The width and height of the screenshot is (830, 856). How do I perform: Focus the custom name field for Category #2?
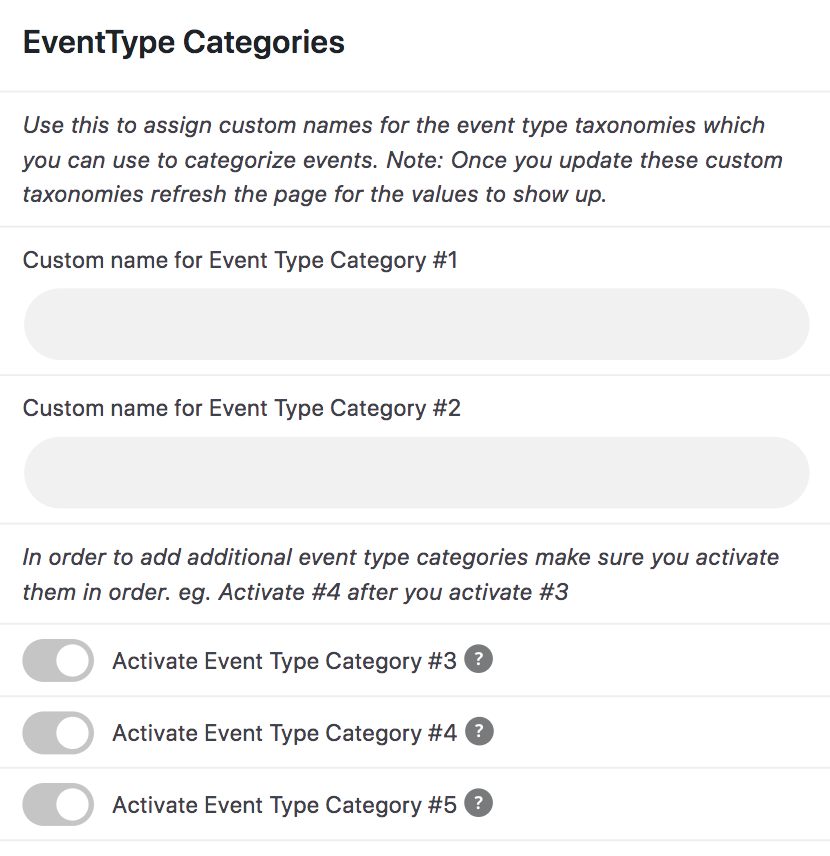point(415,471)
